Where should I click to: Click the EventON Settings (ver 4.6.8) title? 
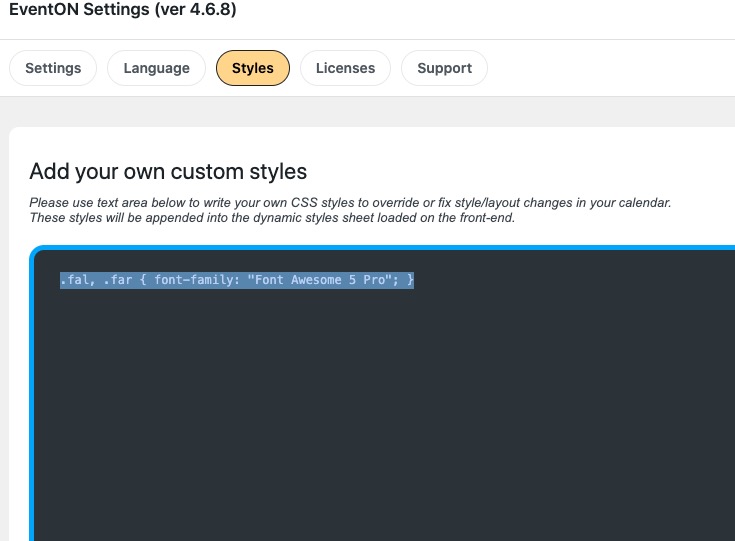point(123,9)
